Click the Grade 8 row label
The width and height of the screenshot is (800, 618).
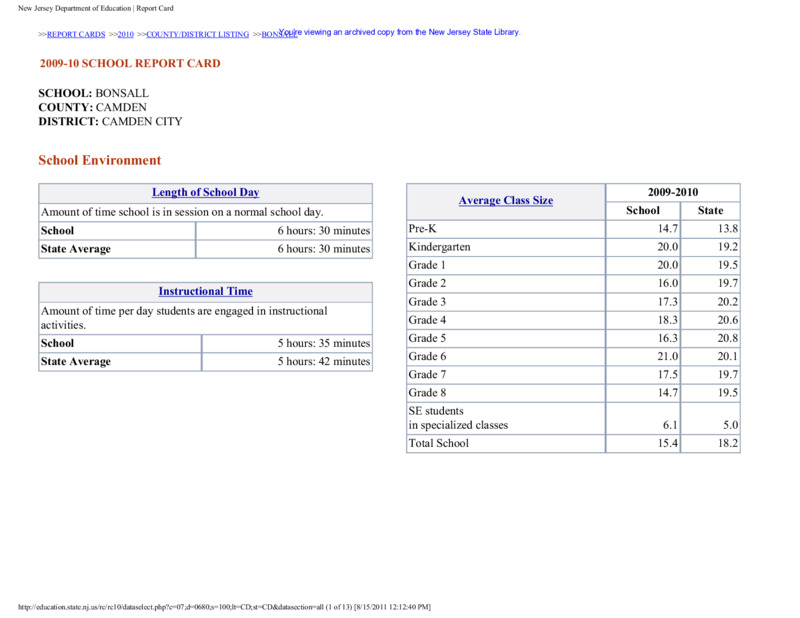click(x=427, y=393)
